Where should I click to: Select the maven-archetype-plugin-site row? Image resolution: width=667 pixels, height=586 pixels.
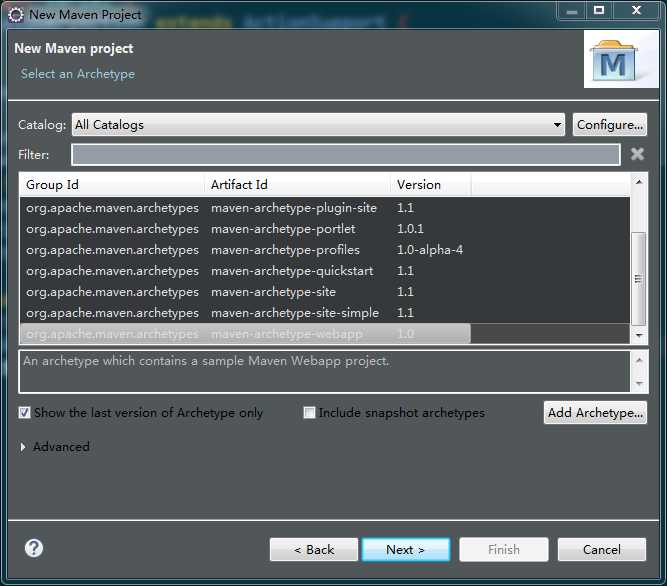[325, 208]
